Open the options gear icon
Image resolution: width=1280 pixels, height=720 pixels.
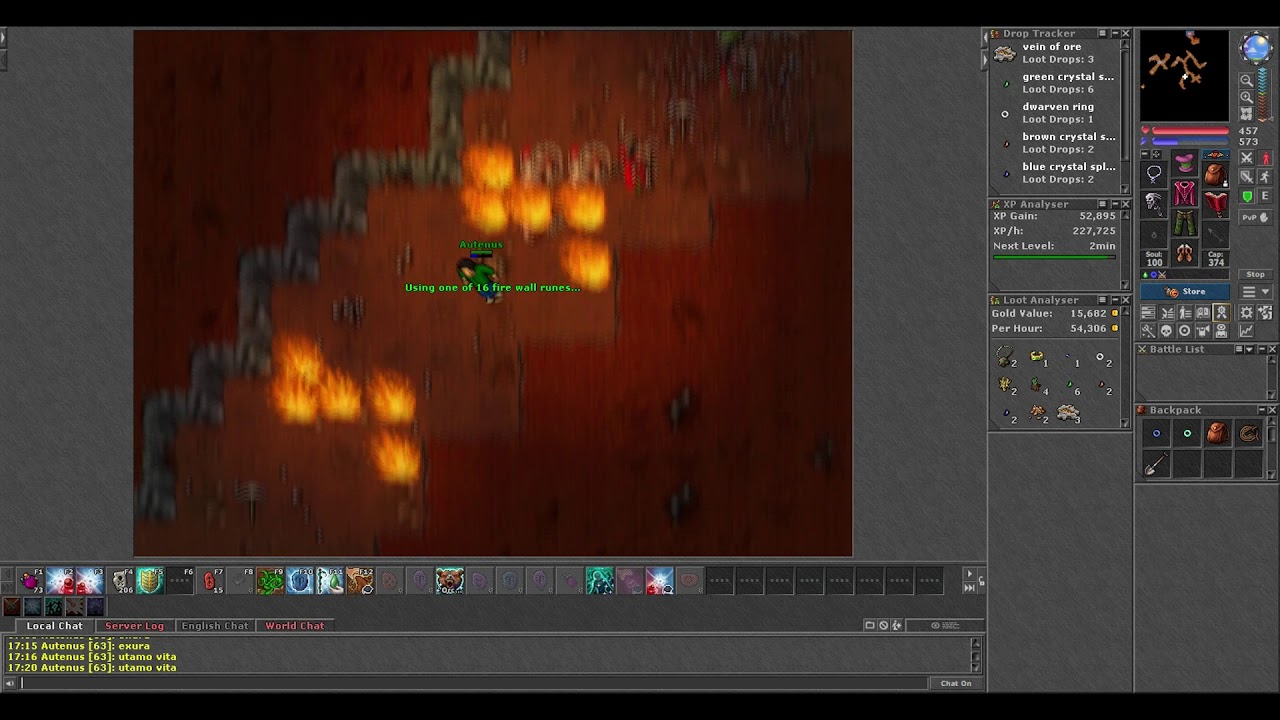pyautogui.click(x=1247, y=312)
